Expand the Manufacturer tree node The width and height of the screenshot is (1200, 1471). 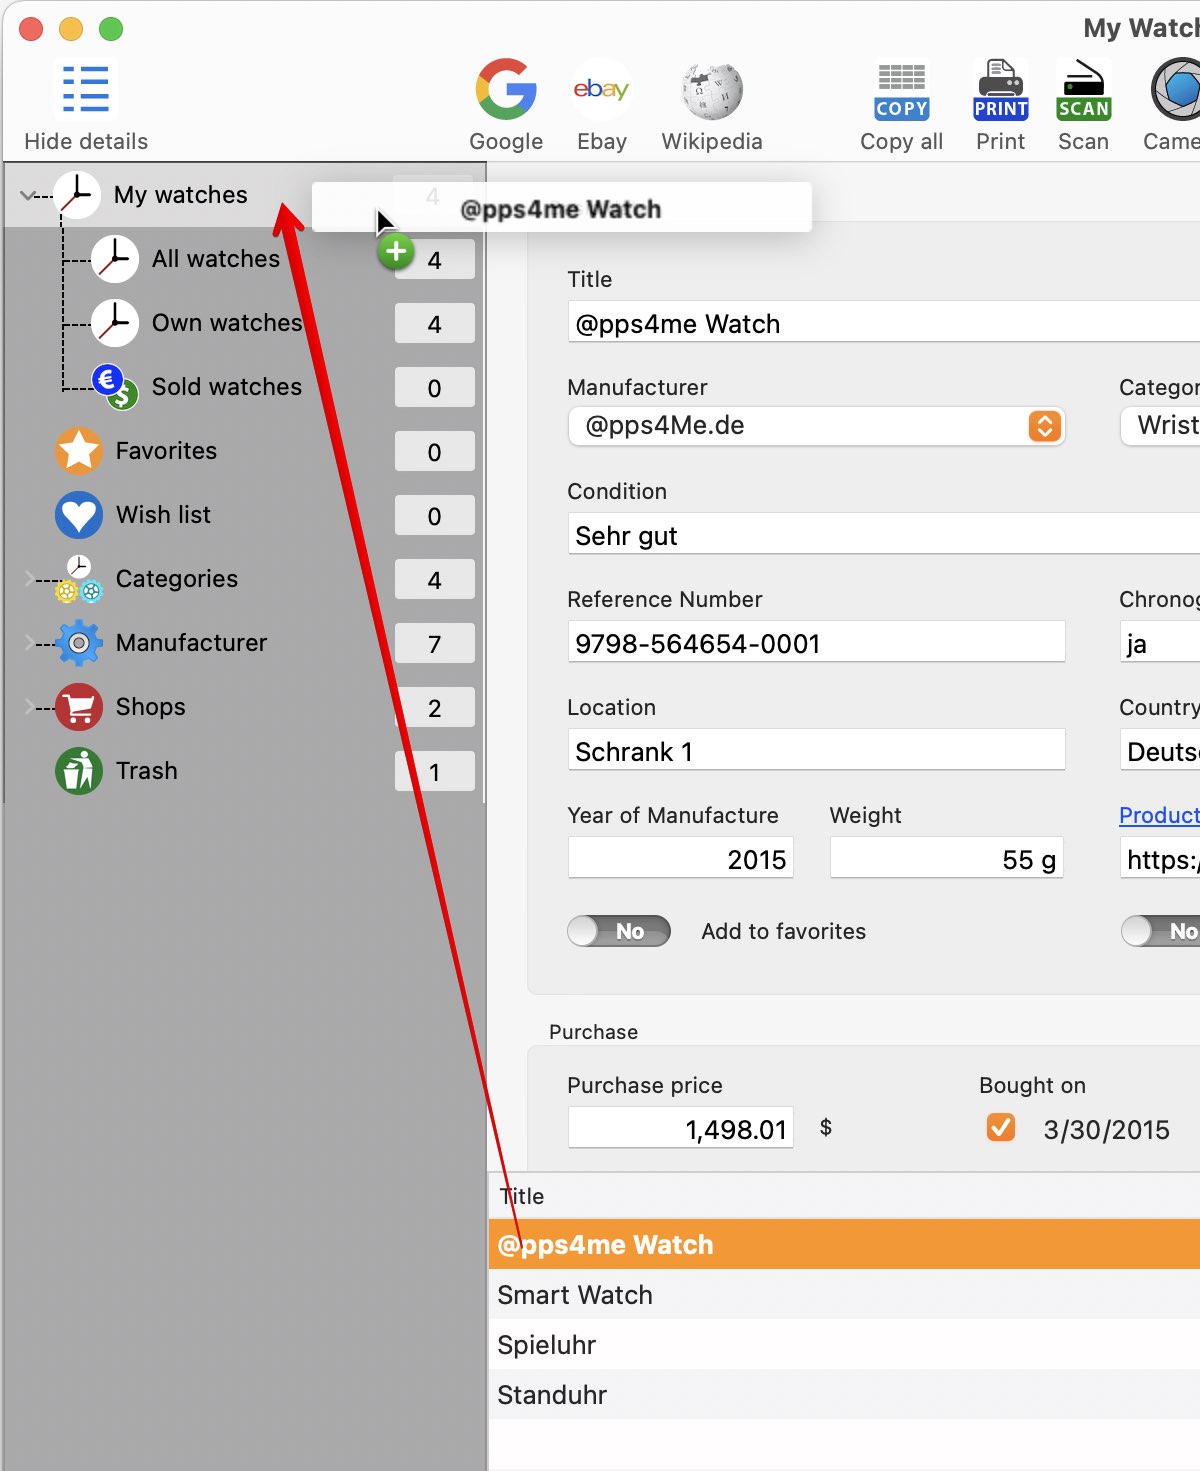[28, 643]
